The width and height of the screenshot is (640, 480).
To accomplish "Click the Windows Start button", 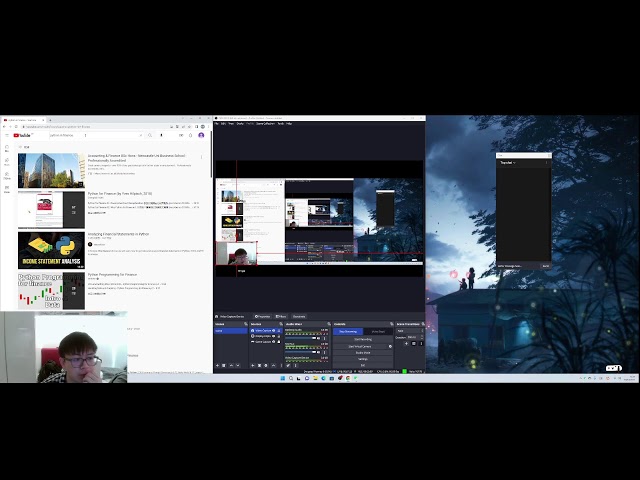I will point(282,378).
